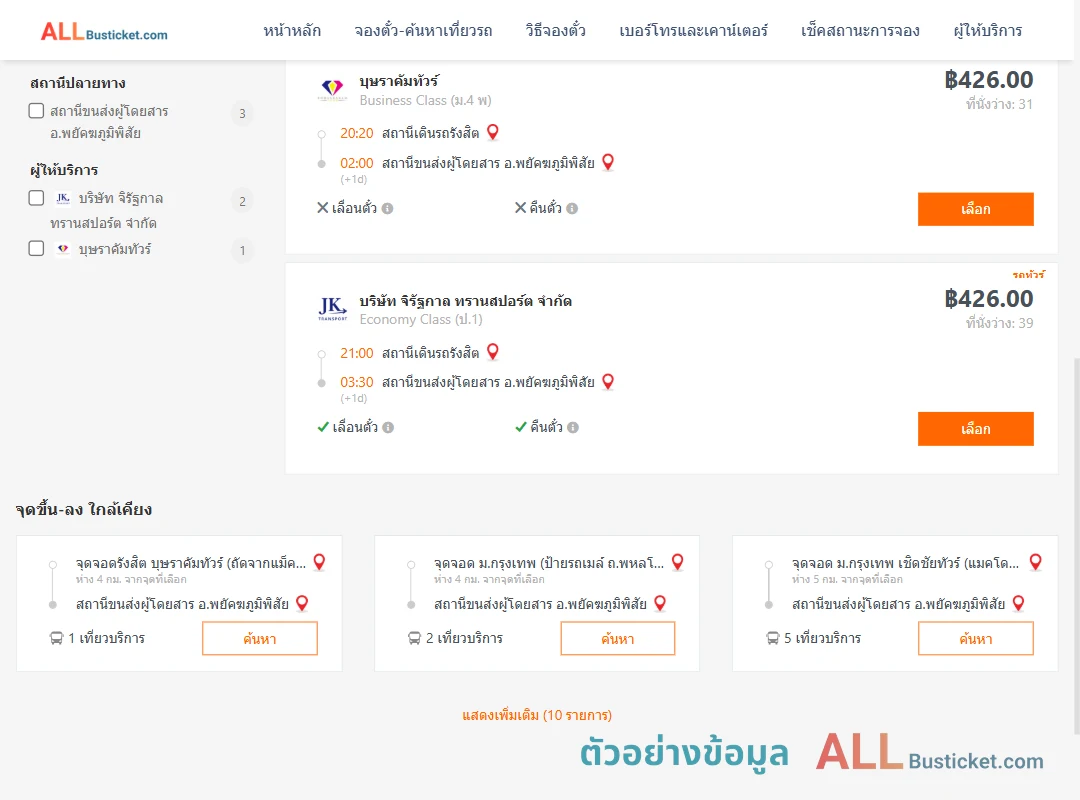Open destination map pin in 5 เที่ยวบริการ card

1018,604
